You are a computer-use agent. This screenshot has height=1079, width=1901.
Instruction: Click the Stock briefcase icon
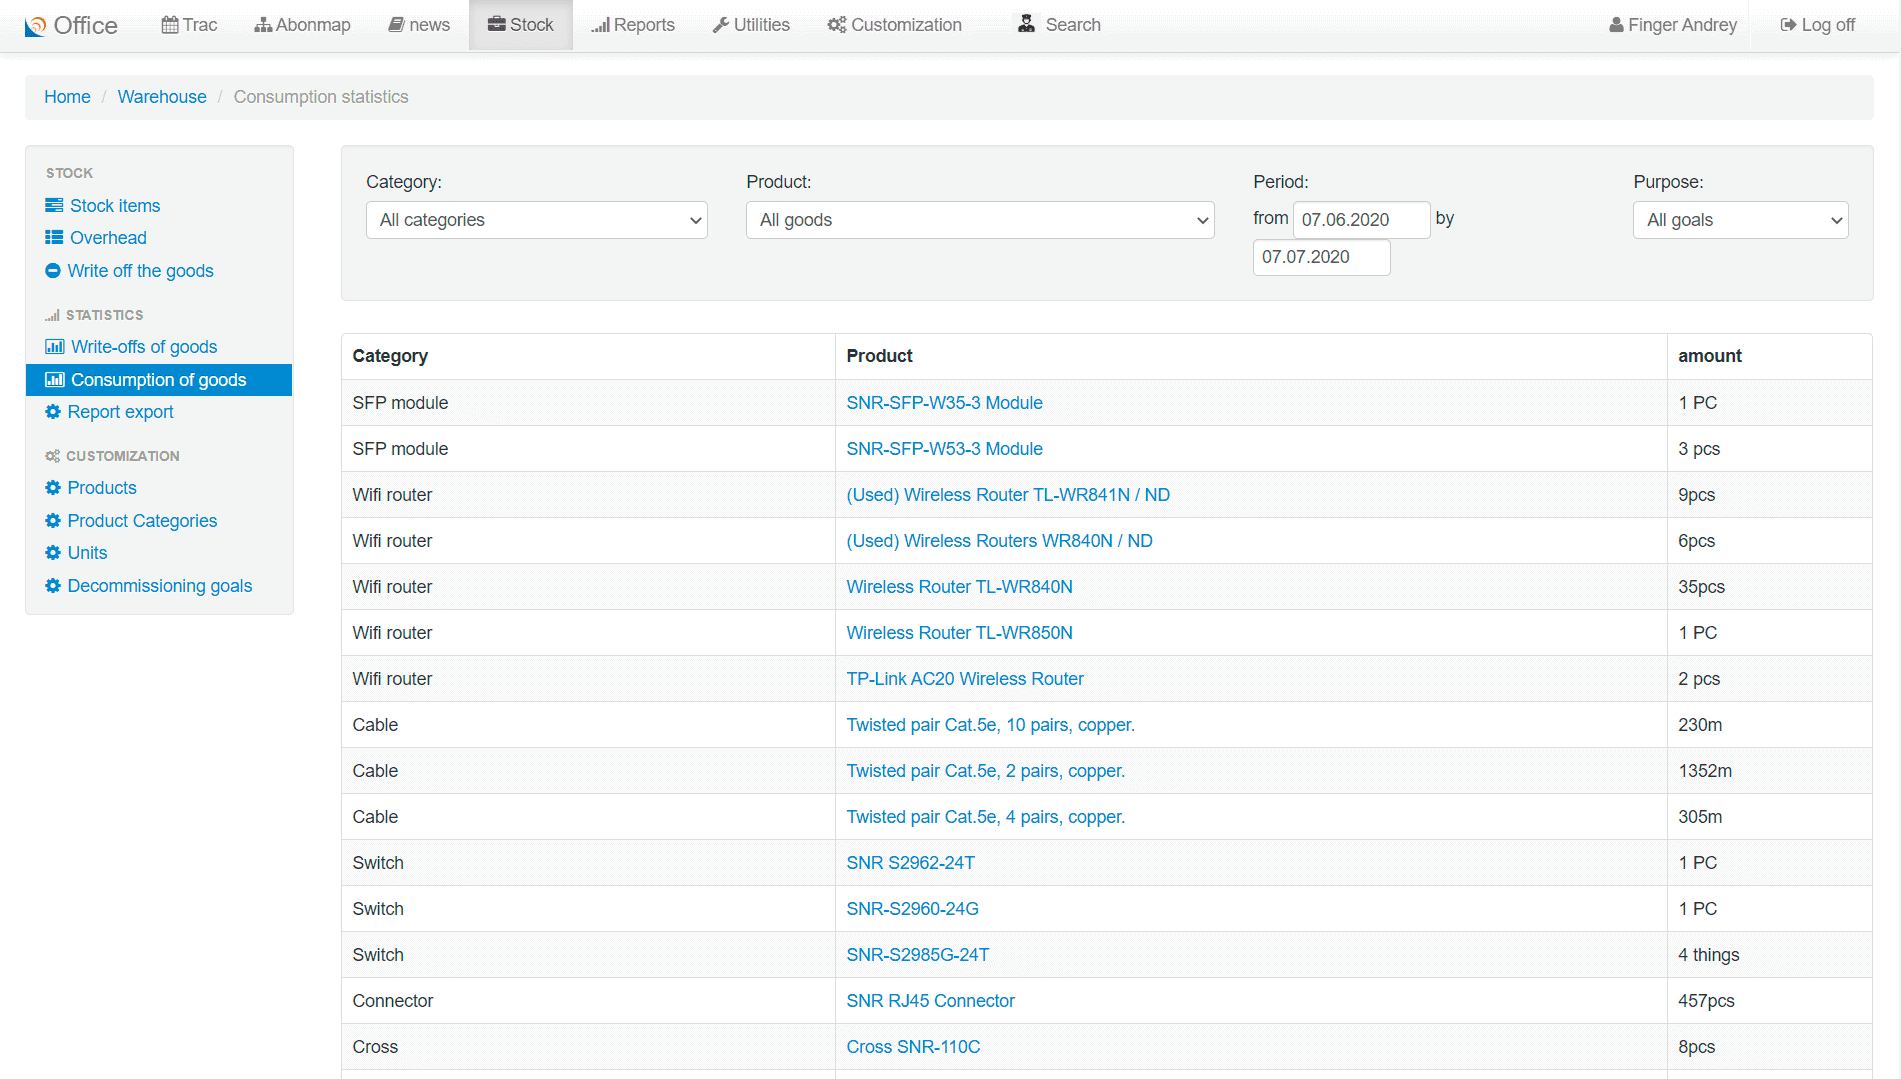(497, 24)
